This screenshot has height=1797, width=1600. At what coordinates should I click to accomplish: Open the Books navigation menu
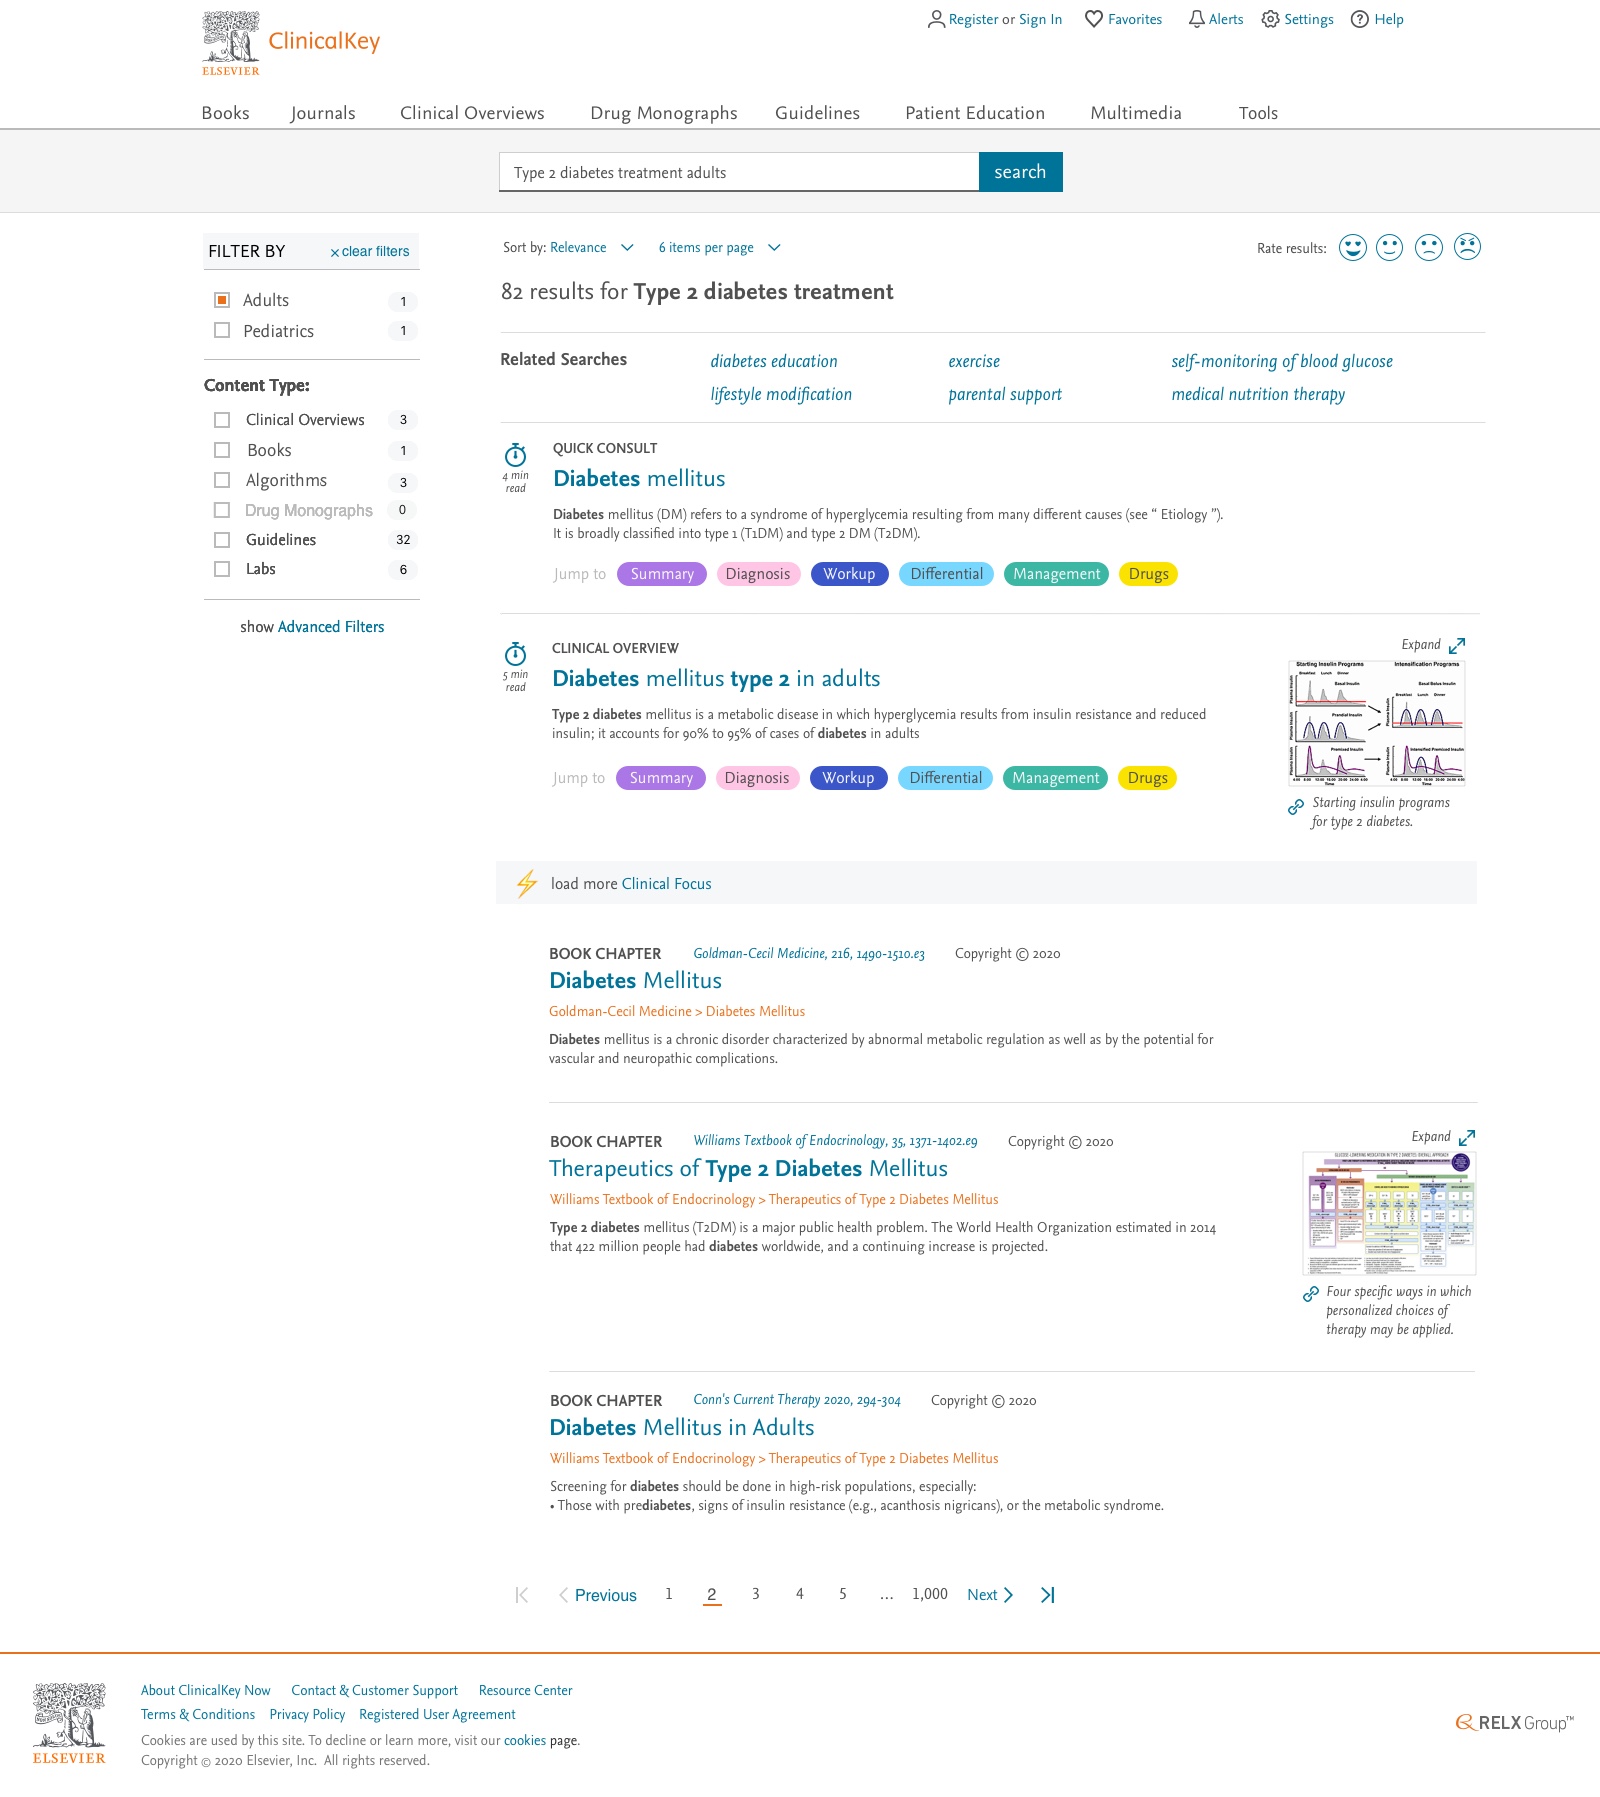[225, 113]
